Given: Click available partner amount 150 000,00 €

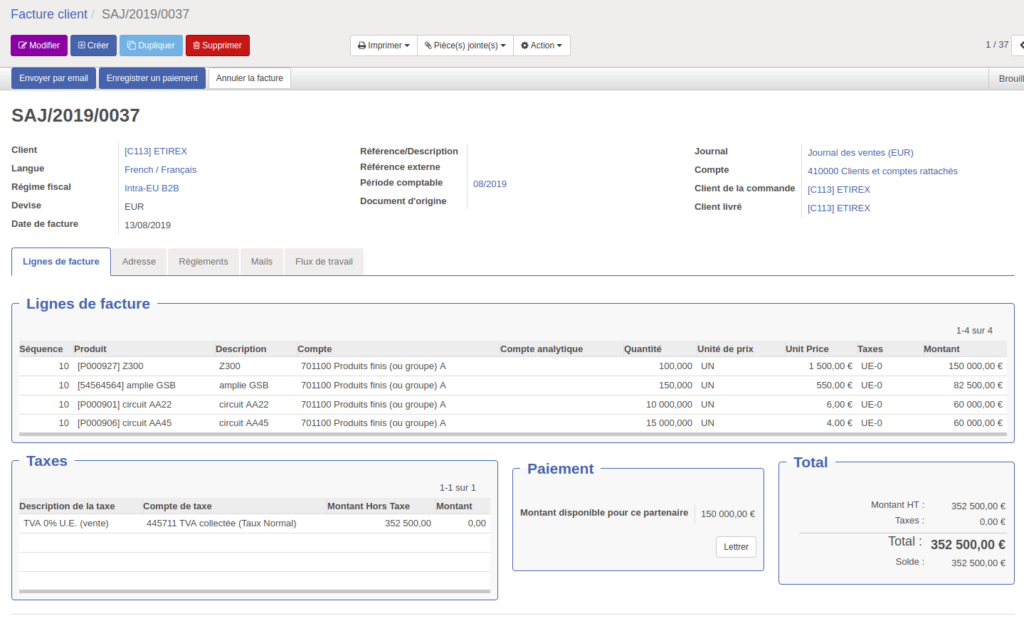Looking at the screenshot, I should pos(728,515).
